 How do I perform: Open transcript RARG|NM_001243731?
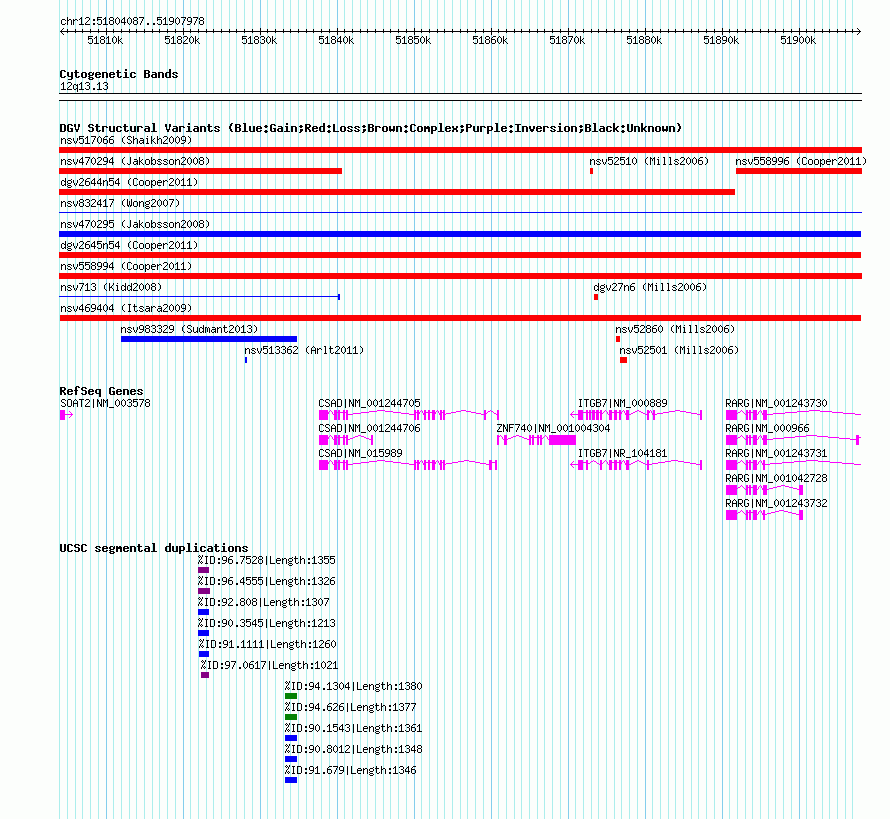tap(794, 465)
